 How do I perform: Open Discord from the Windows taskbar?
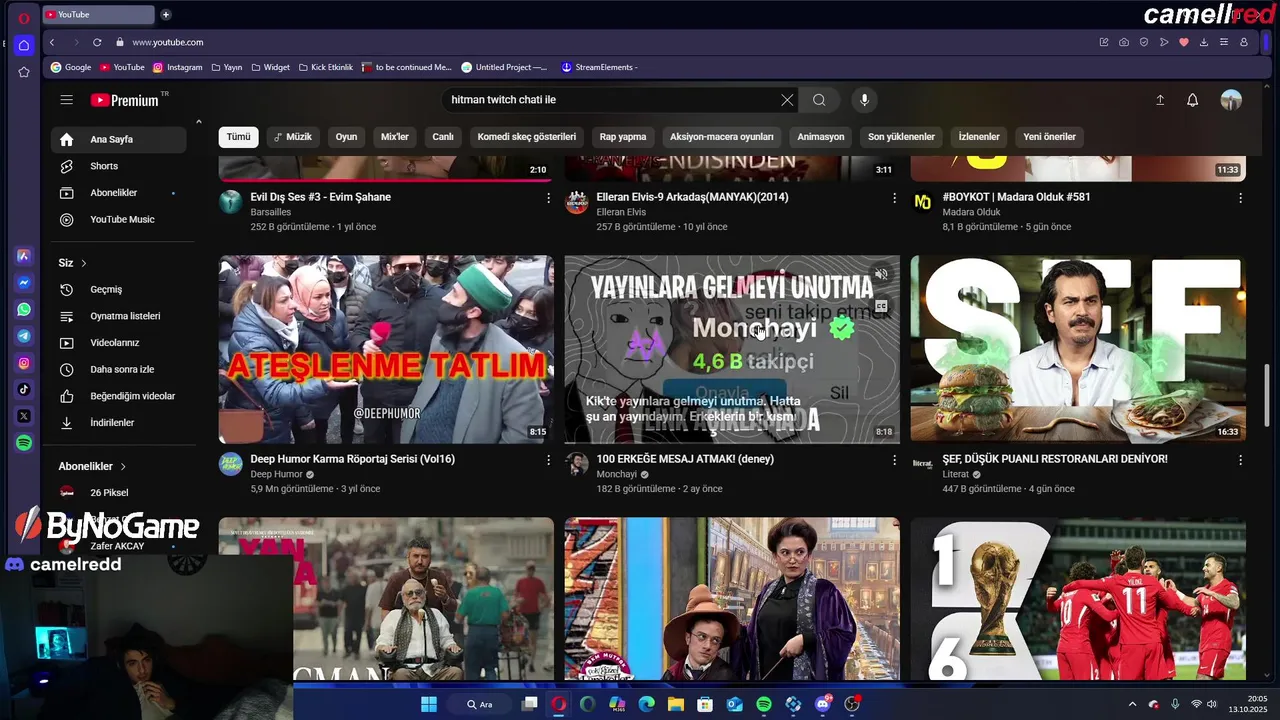823,704
